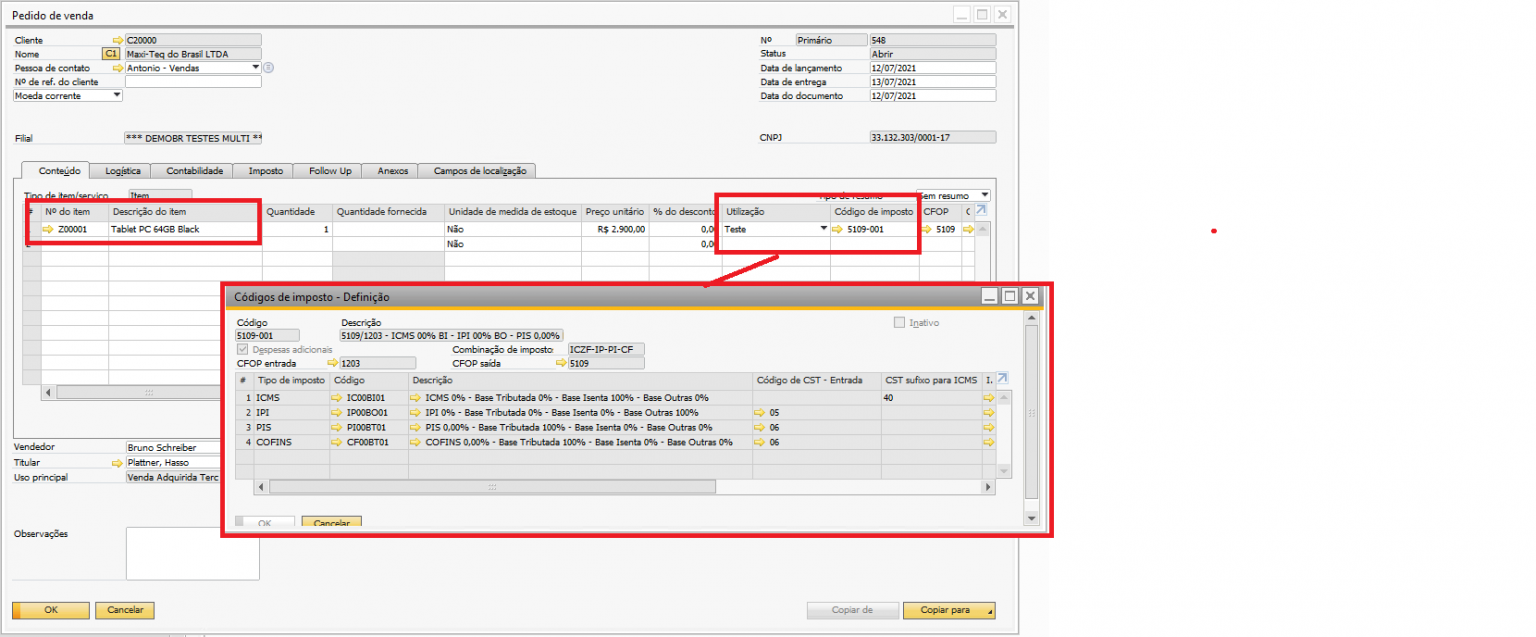This screenshot has height=637, width=1536.
Task: Click the Copiar para button
Action: (948, 610)
